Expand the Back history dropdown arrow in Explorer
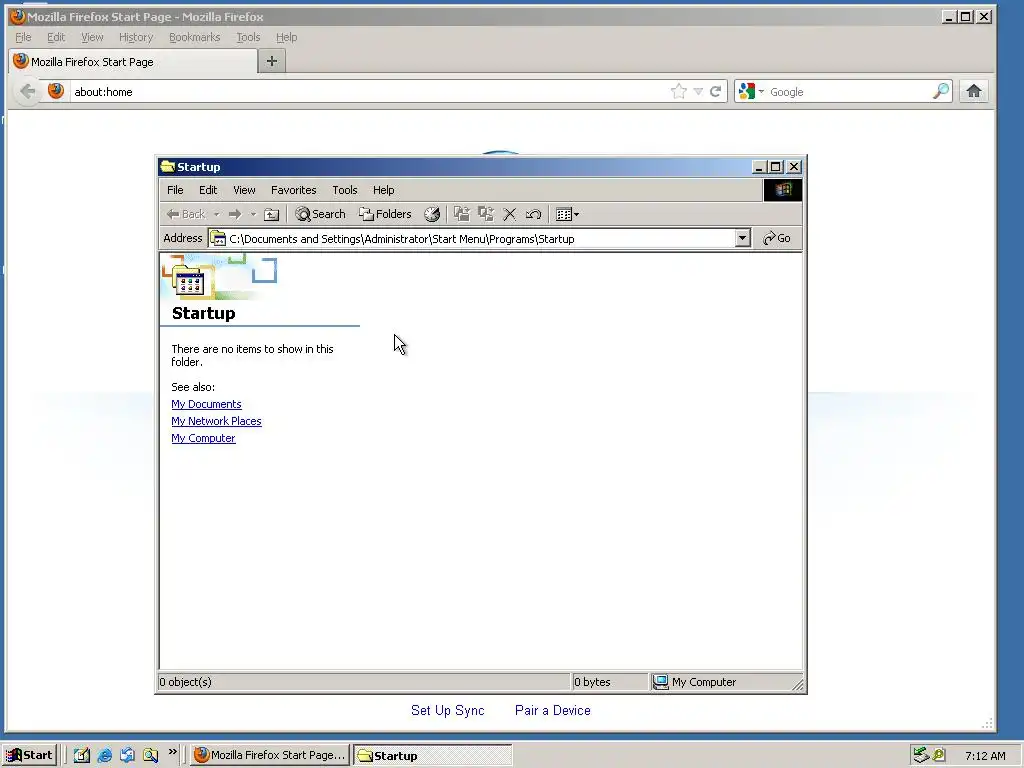 point(217,214)
